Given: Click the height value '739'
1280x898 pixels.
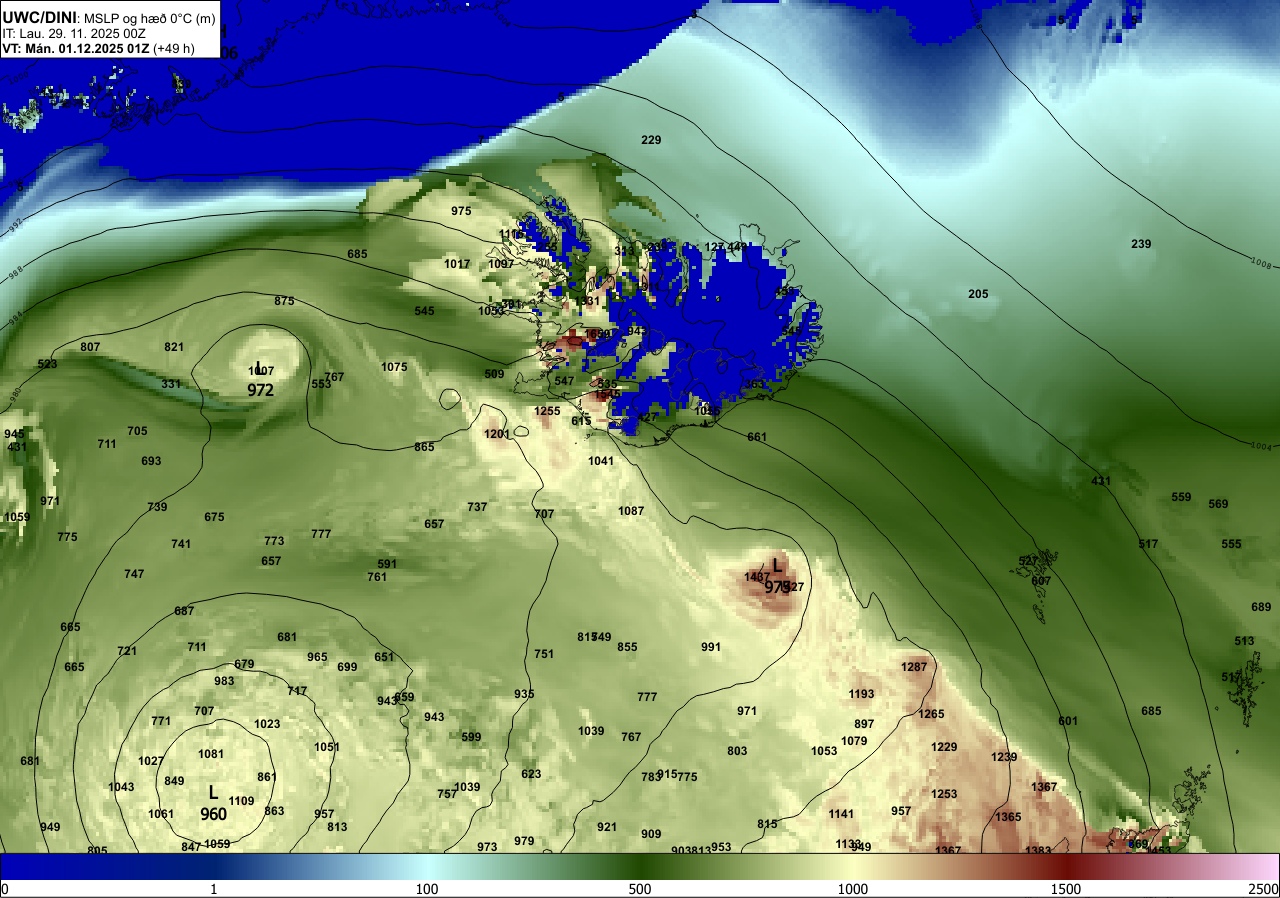Looking at the screenshot, I should pos(157,507).
